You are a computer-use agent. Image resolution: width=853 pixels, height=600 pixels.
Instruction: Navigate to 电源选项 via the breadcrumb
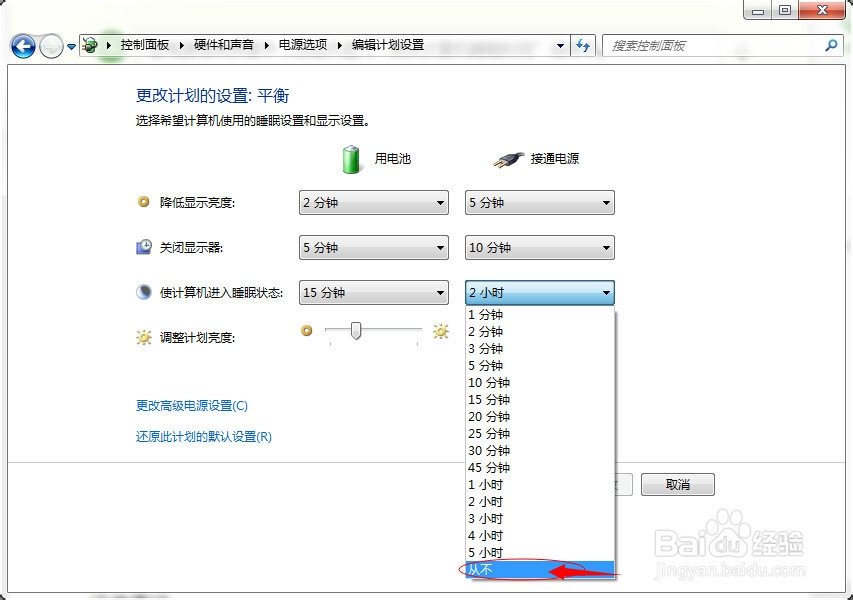[x=302, y=44]
